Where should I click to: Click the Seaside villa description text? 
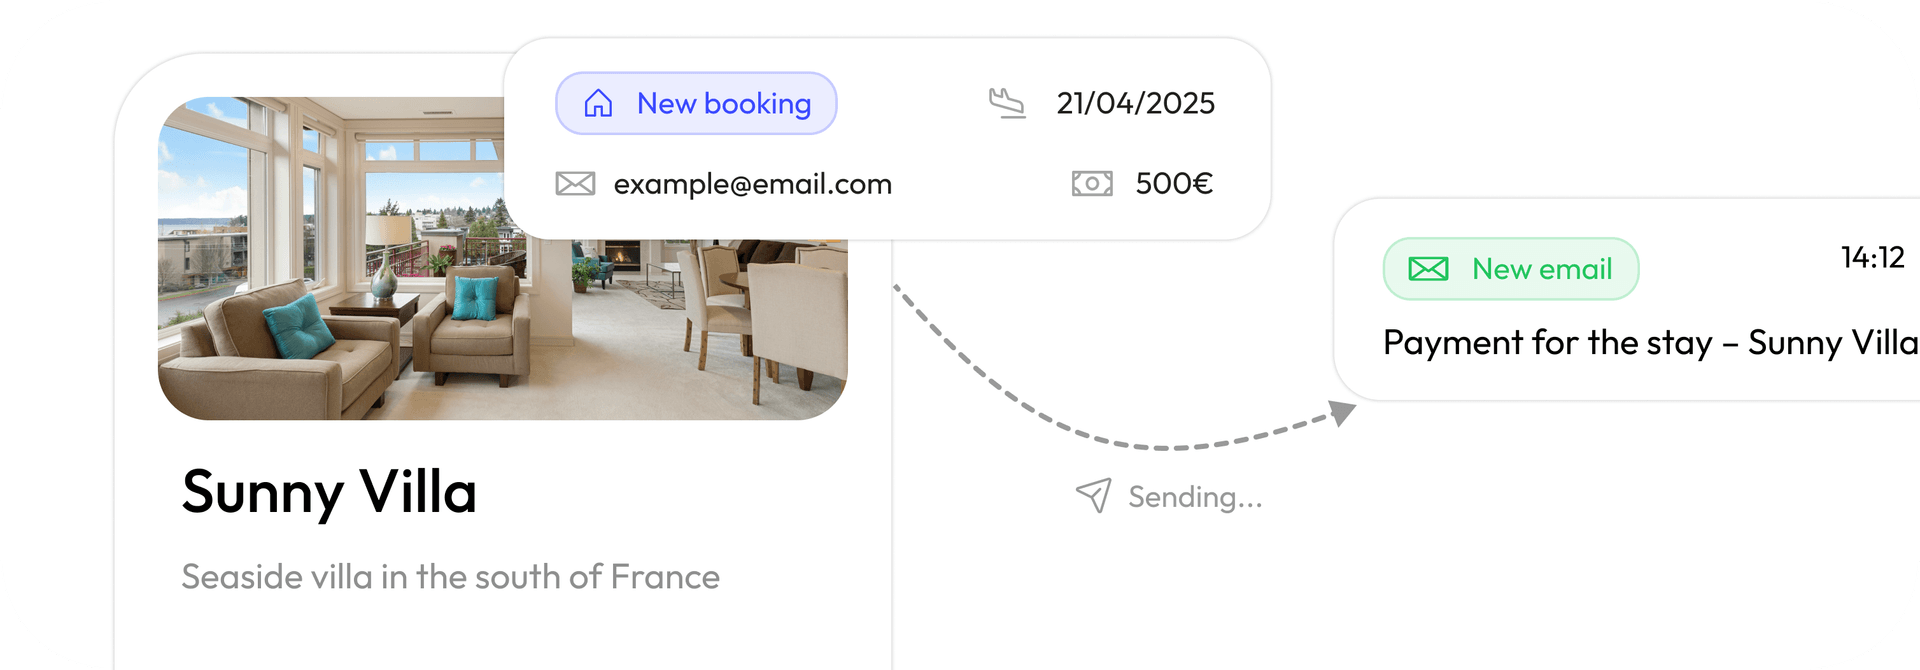pos(450,577)
